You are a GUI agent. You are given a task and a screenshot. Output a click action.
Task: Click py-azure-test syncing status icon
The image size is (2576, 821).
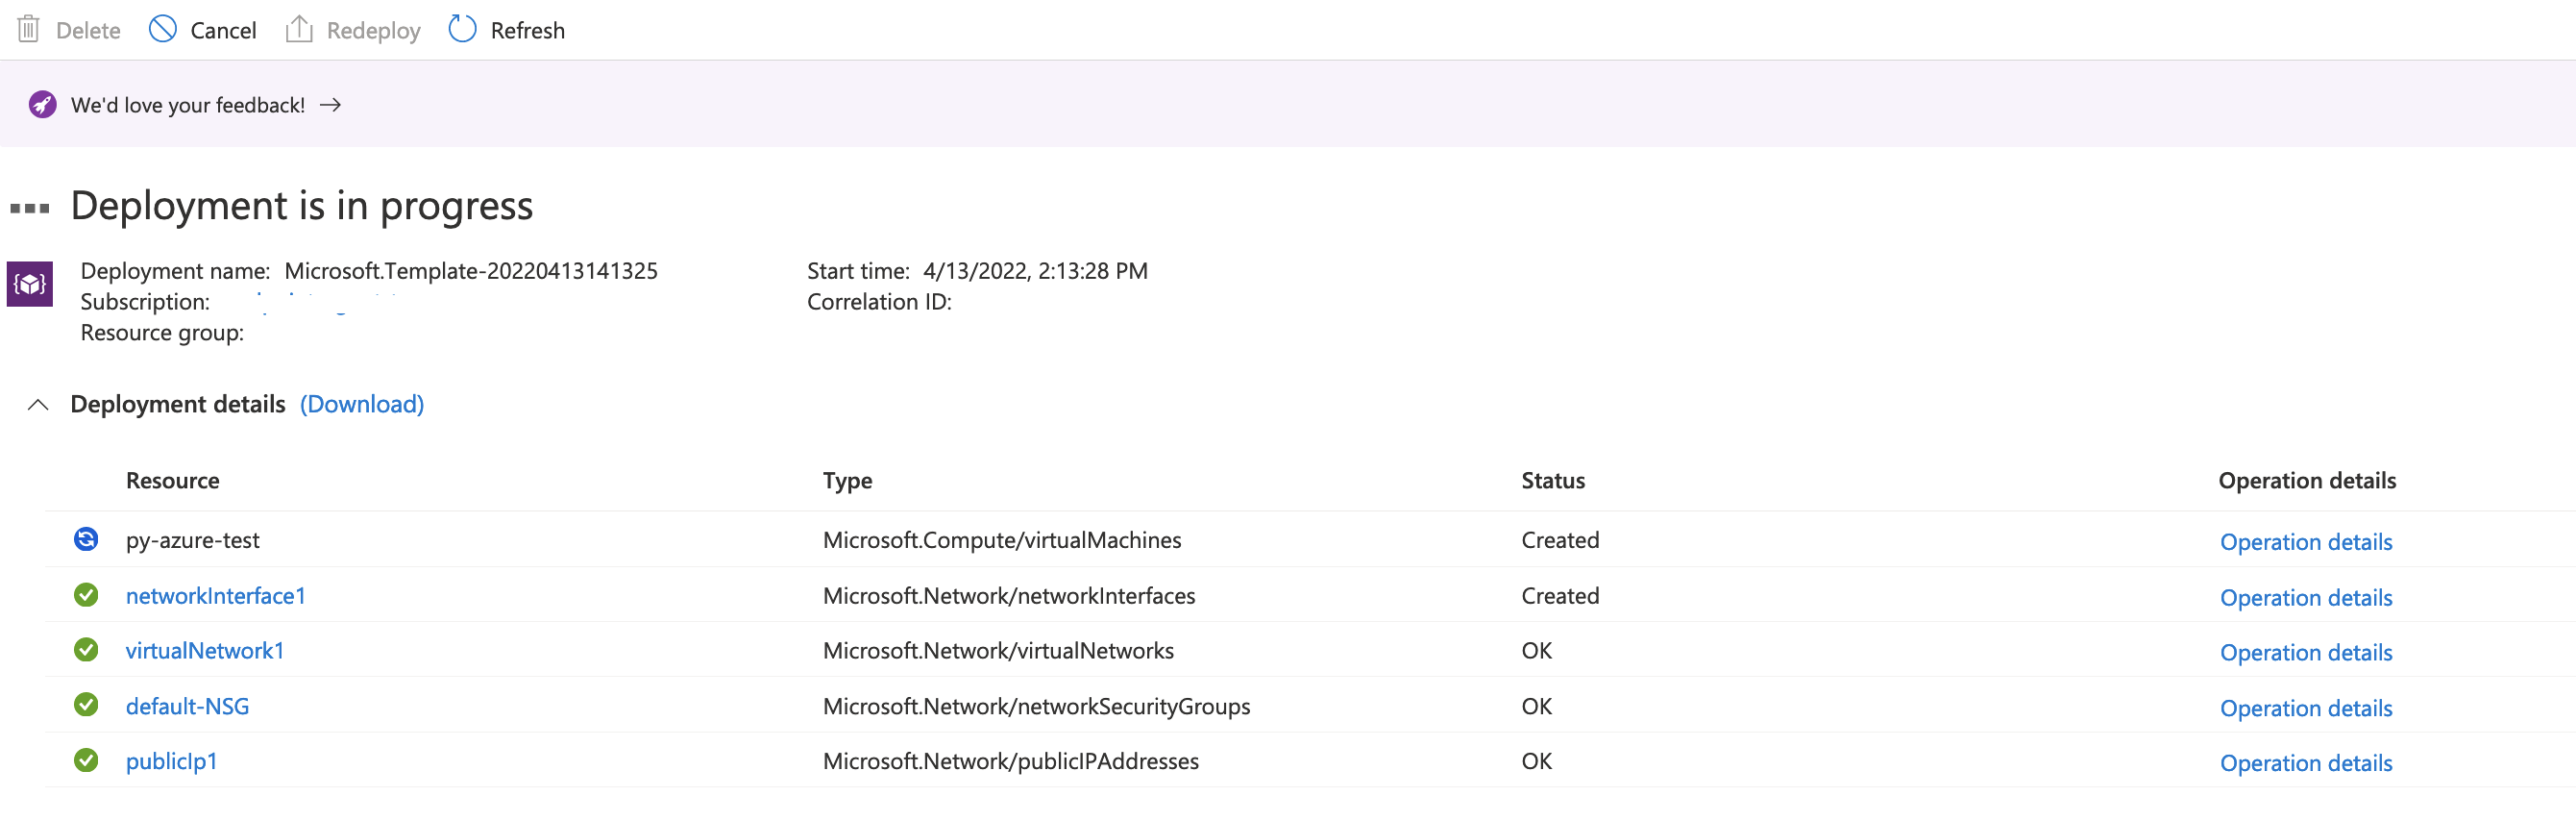click(86, 539)
